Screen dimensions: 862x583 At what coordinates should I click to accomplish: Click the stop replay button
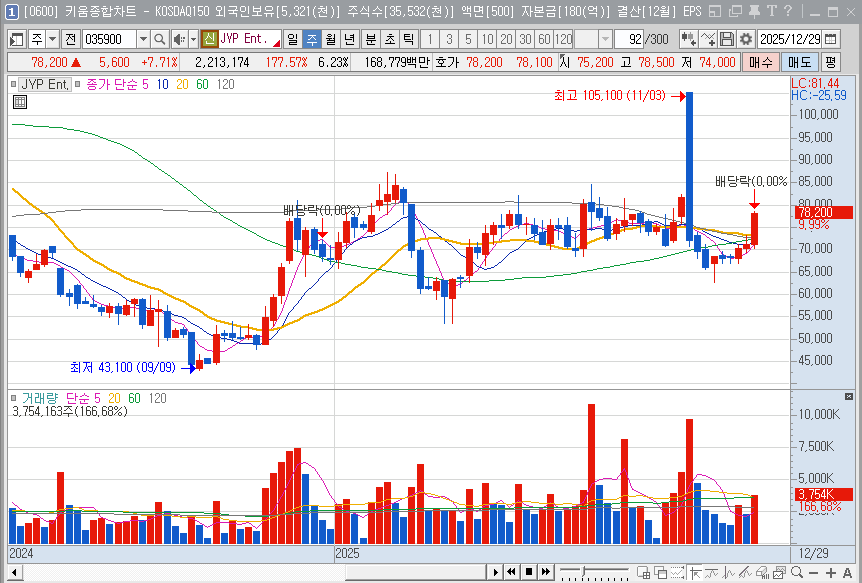[528, 572]
